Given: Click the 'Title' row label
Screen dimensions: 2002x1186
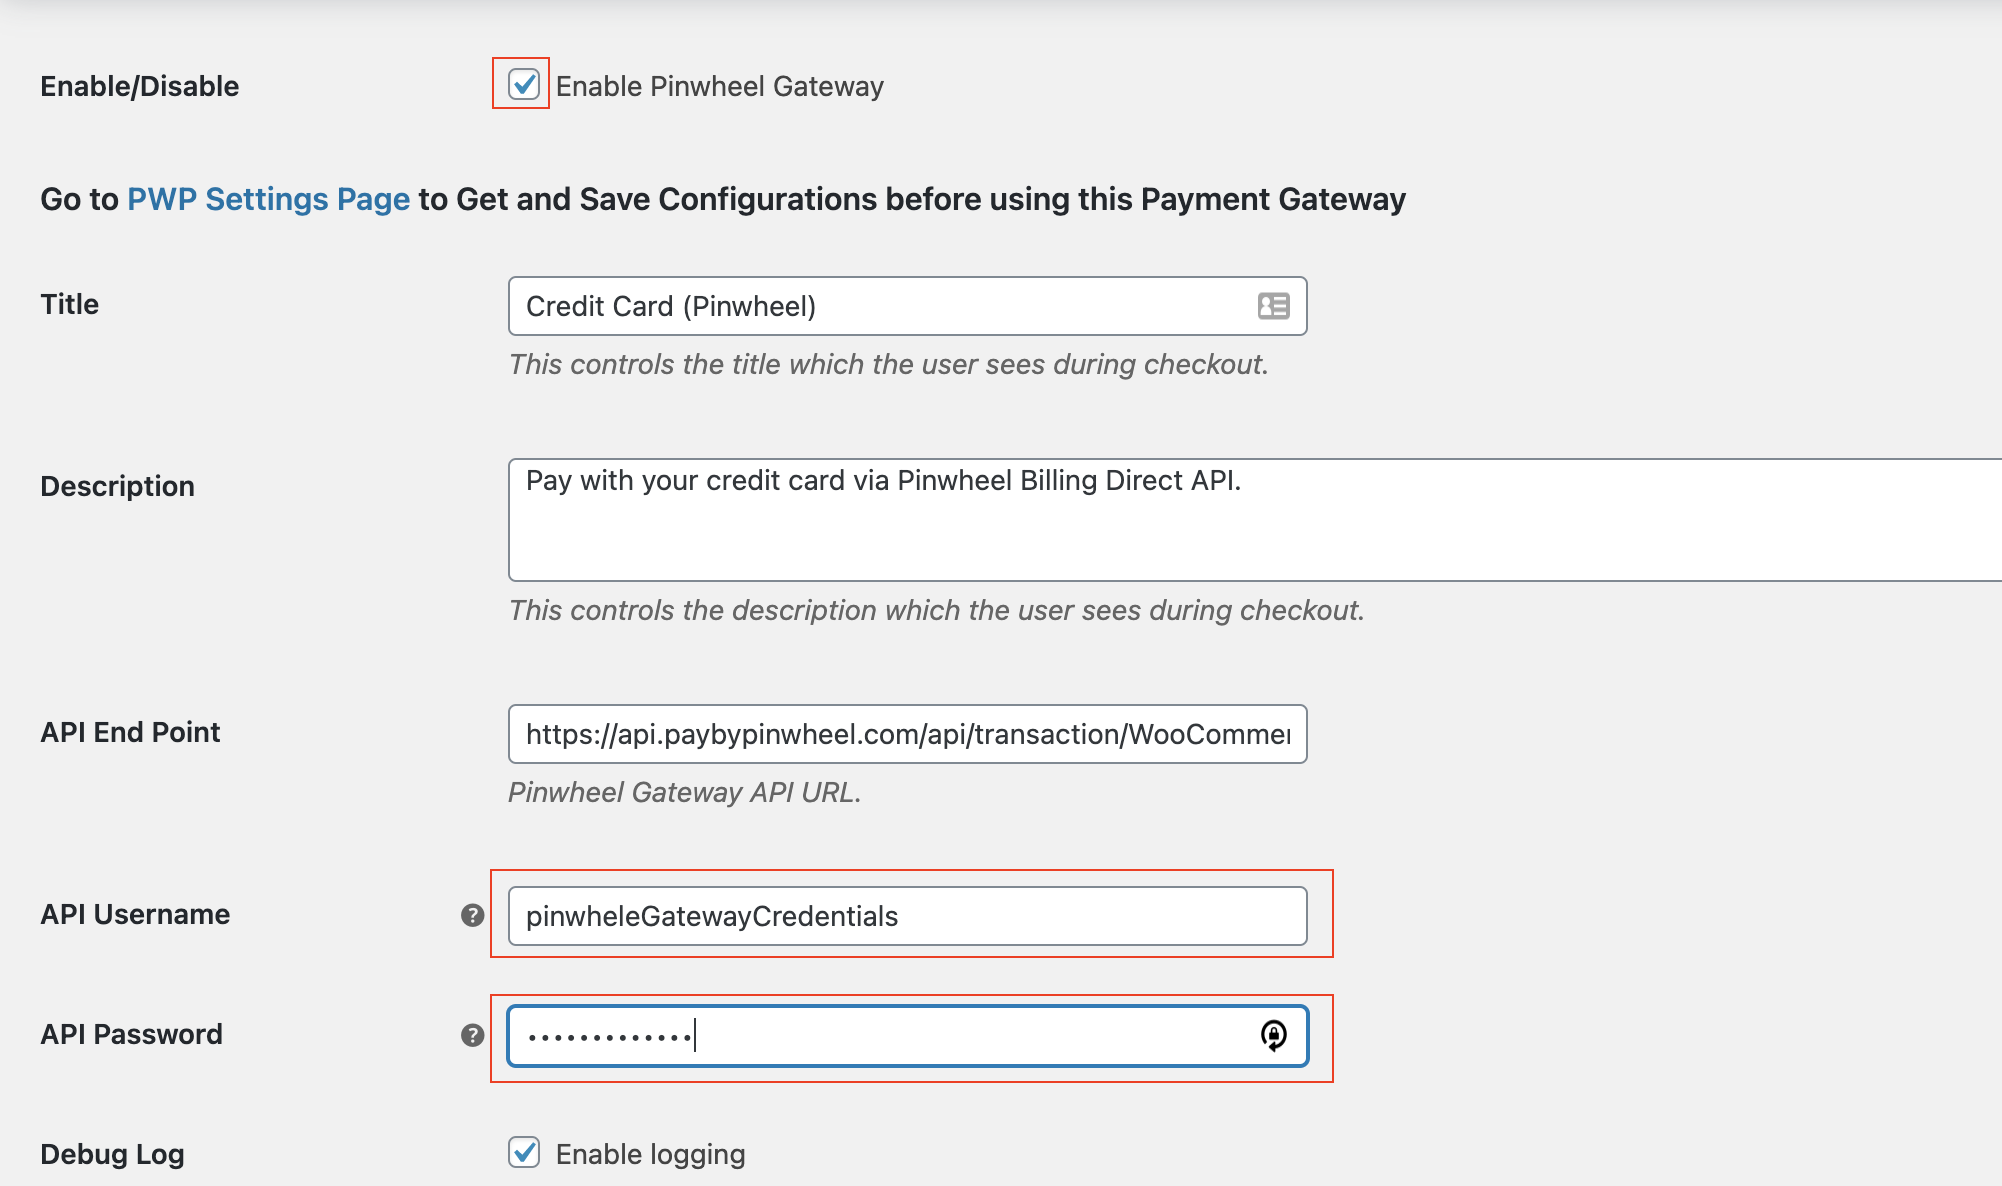Looking at the screenshot, I should pyautogui.click(x=70, y=304).
